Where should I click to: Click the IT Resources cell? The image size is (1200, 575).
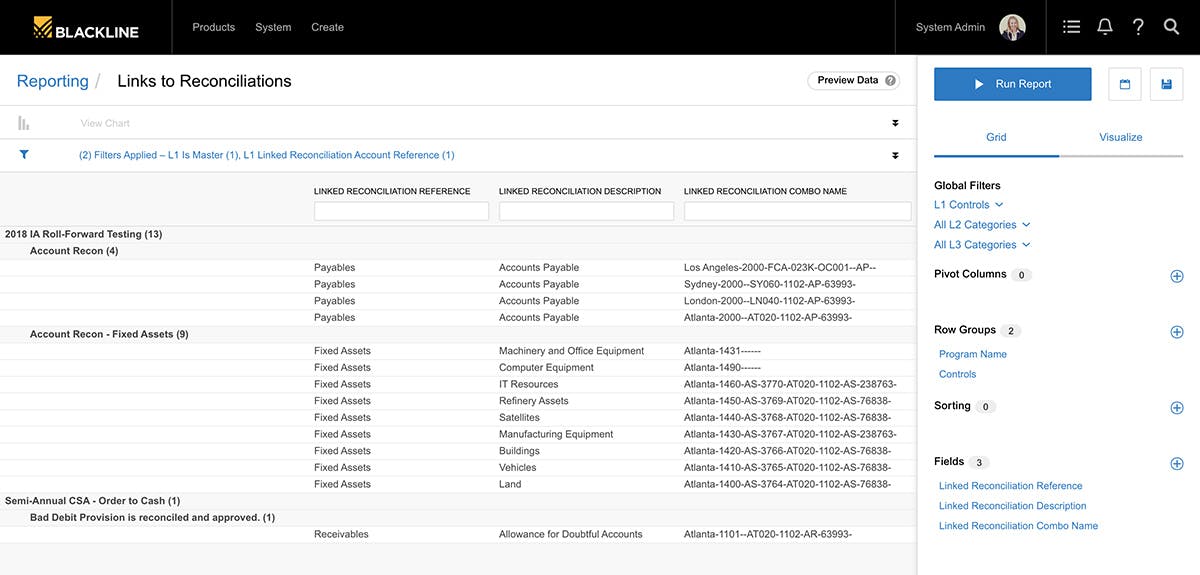coord(529,384)
